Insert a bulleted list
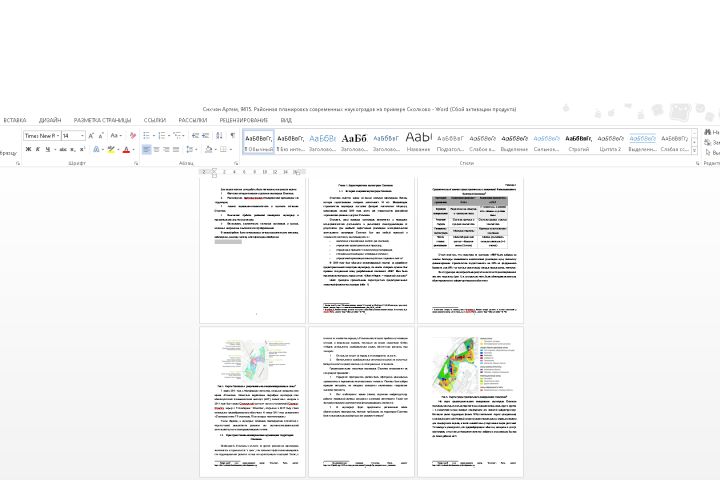 (x=146, y=136)
